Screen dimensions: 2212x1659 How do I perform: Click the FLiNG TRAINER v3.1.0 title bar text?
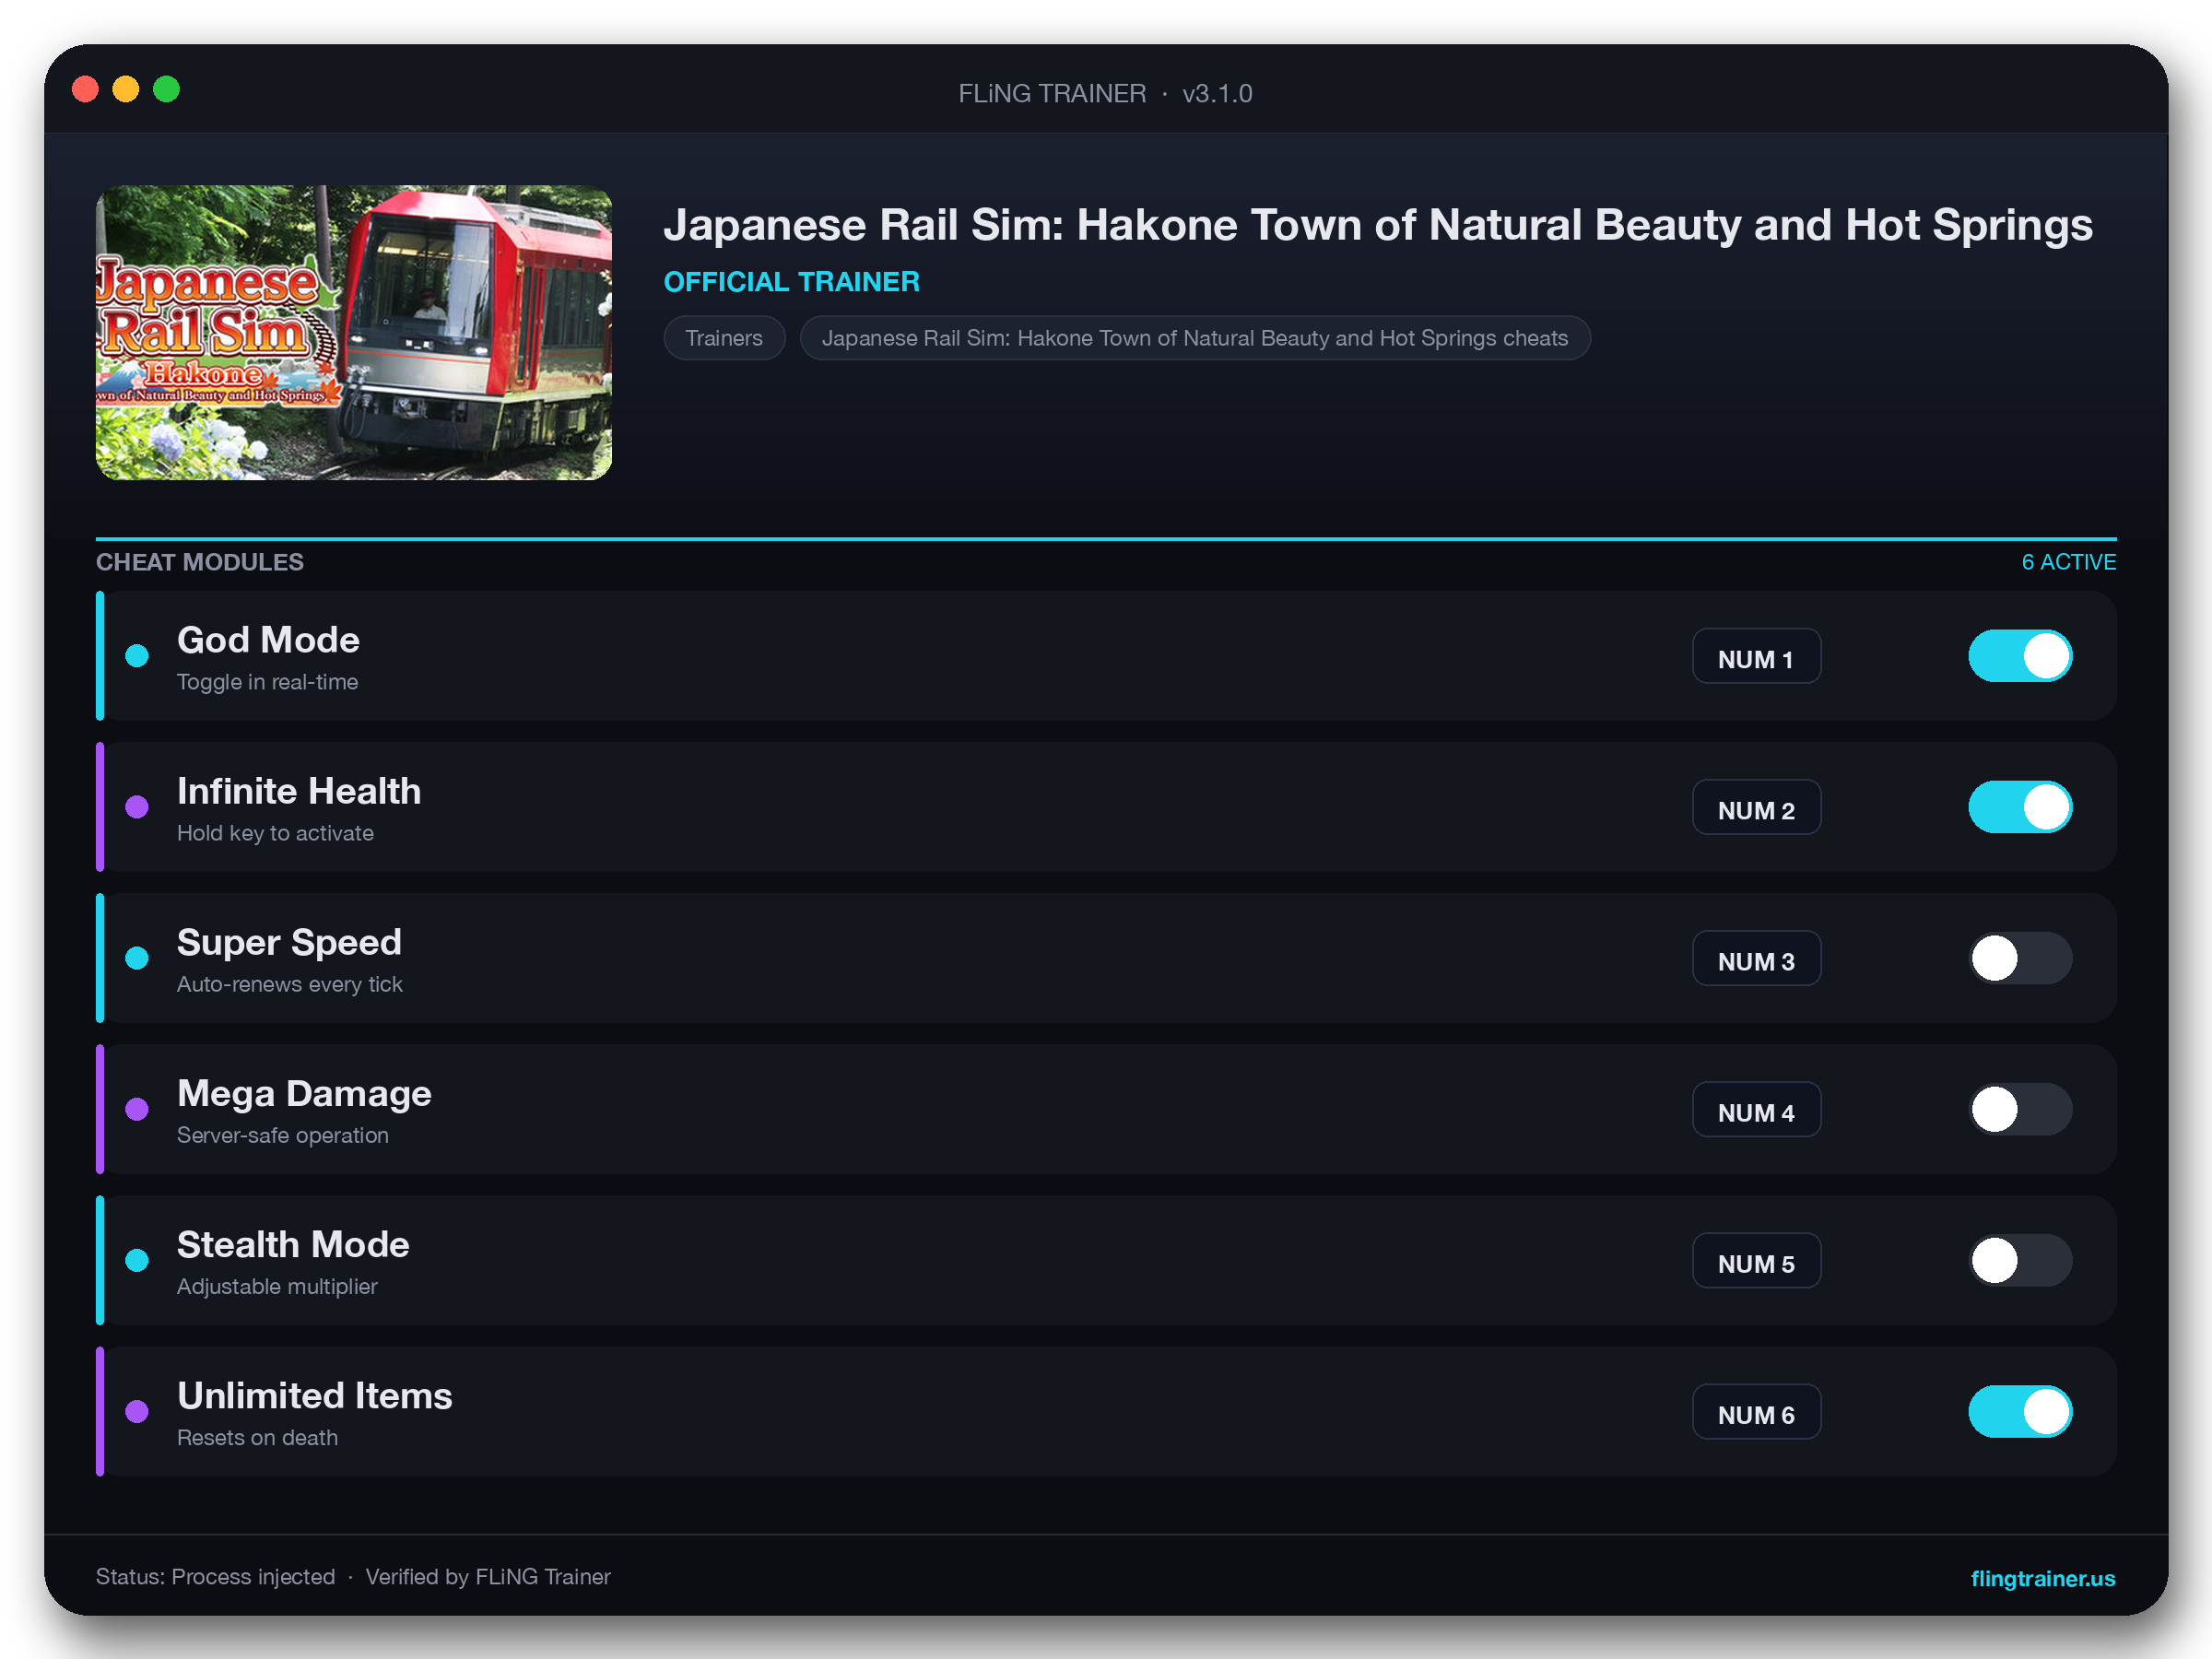pyautogui.click(x=1105, y=93)
